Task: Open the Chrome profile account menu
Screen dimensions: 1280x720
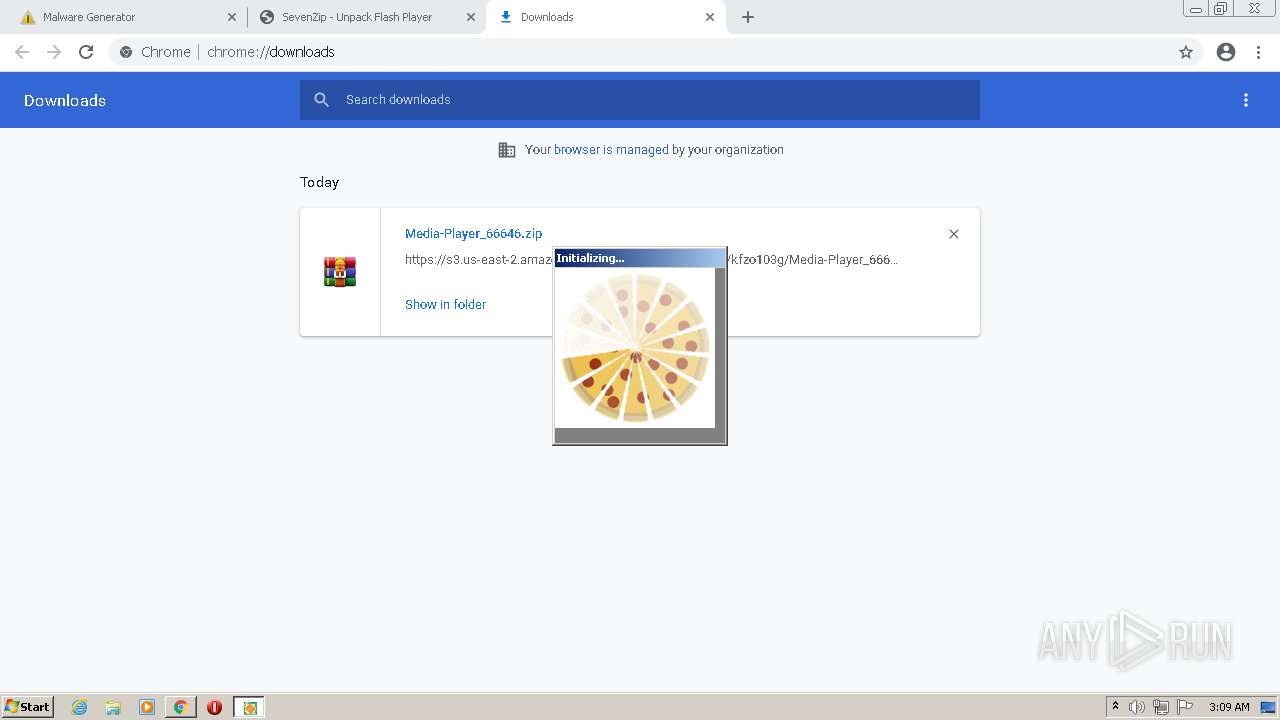Action: tap(1226, 52)
